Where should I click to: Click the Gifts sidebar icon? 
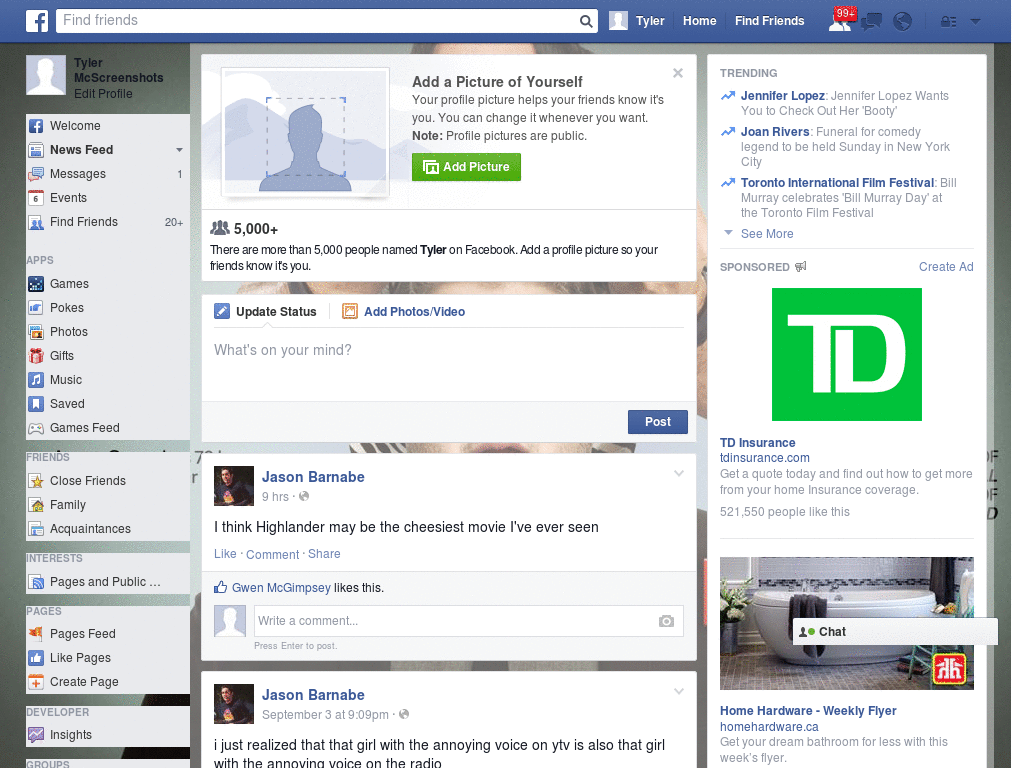point(36,356)
